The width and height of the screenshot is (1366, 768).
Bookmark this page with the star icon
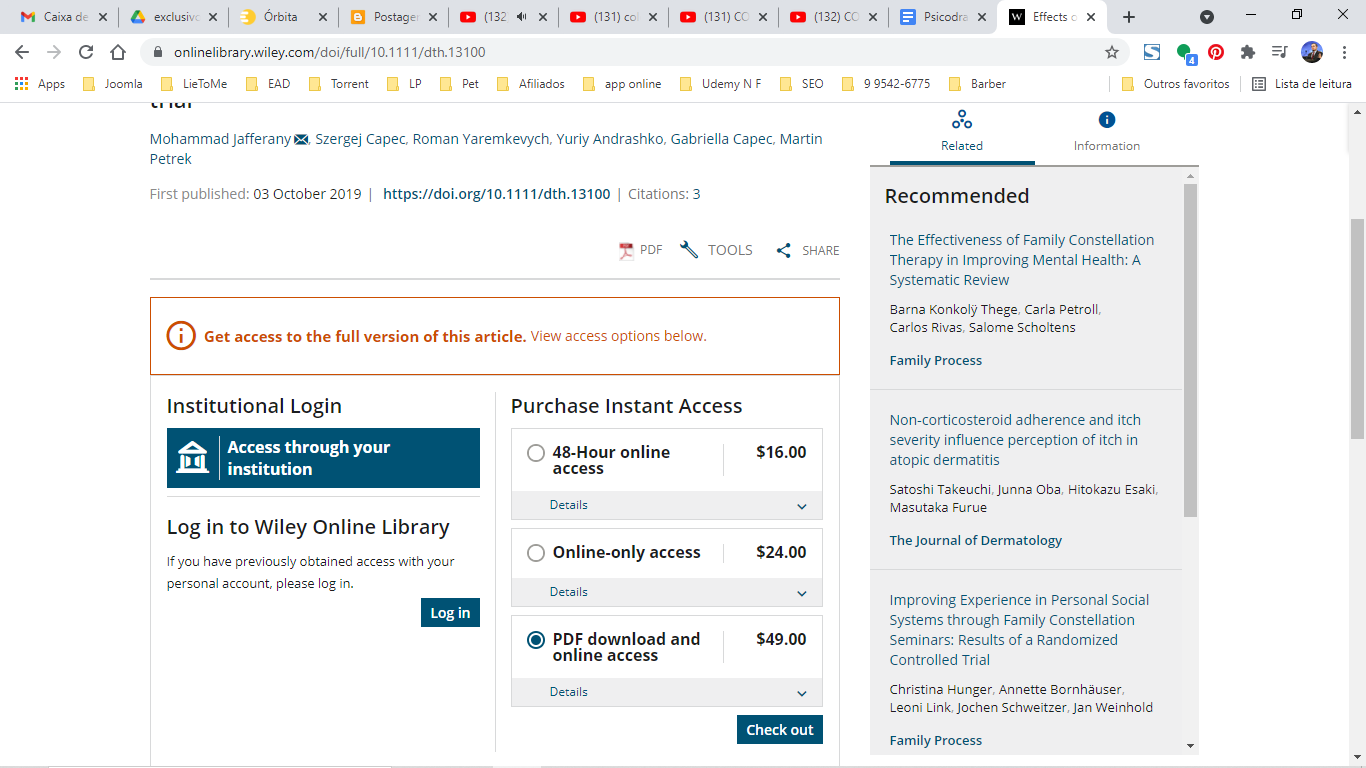[x=1112, y=52]
